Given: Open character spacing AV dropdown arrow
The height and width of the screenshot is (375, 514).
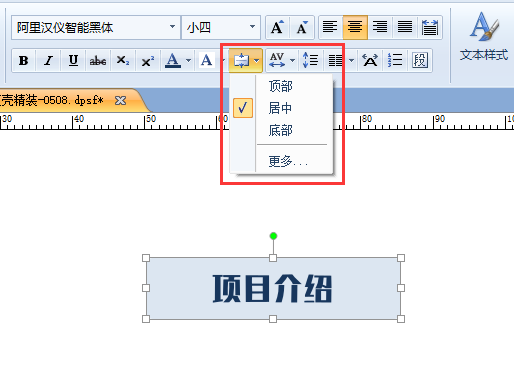Looking at the screenshot, I should (x=292, y=61).
